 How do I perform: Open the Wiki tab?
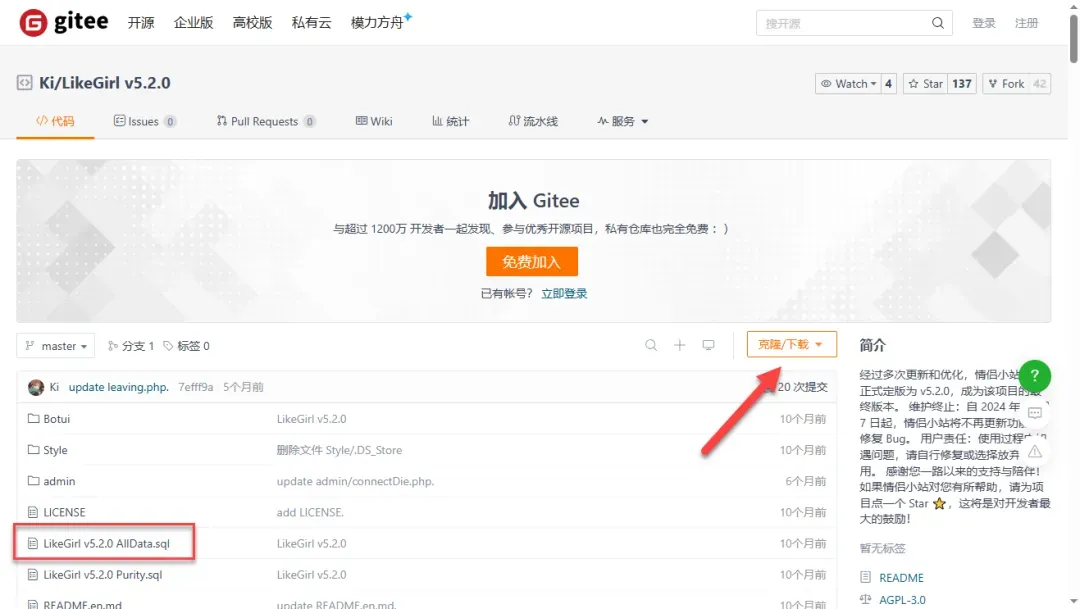tap(374, 121)
